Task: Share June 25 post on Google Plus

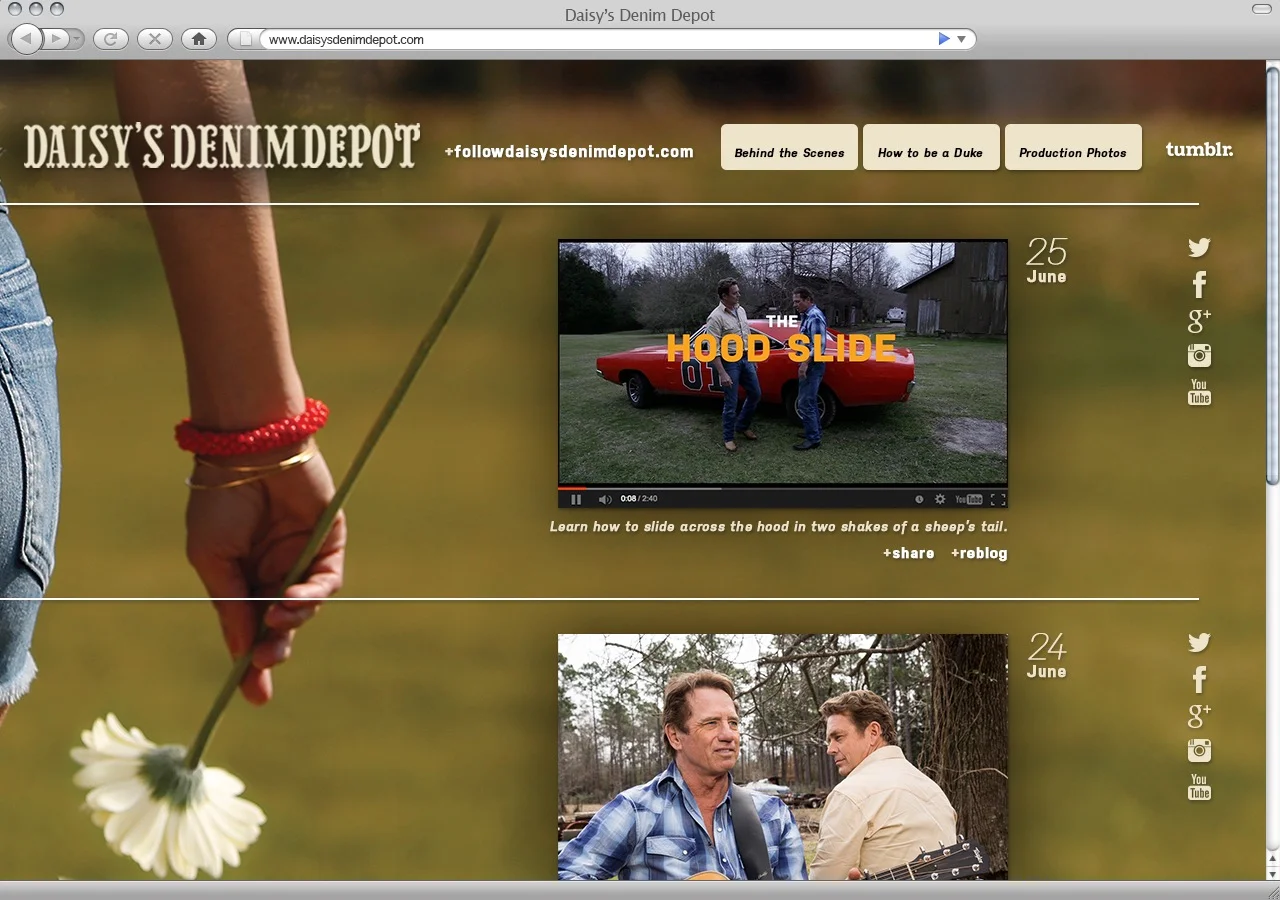Action: tap(1199, 320)
